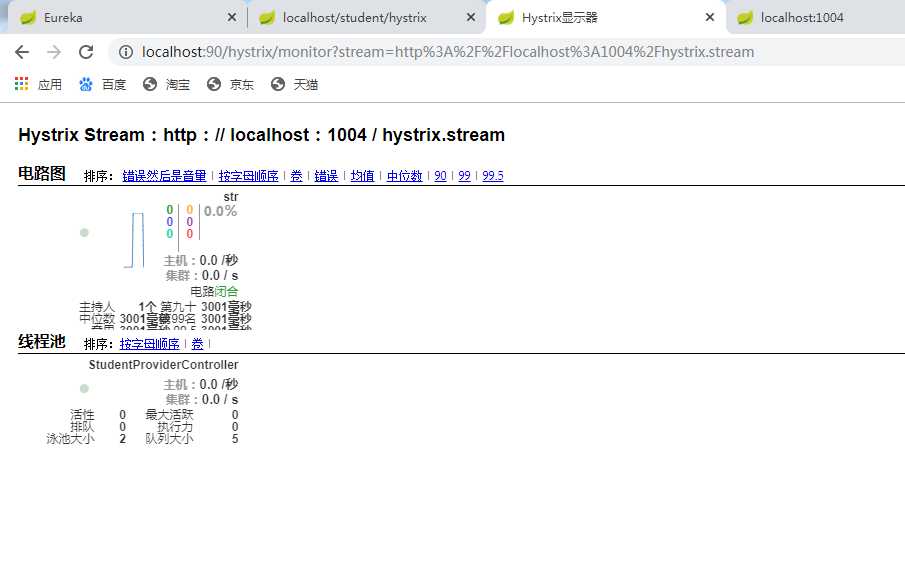
Task: Close the Hystrix显示器 tab
Action: [x=710, y=17]
